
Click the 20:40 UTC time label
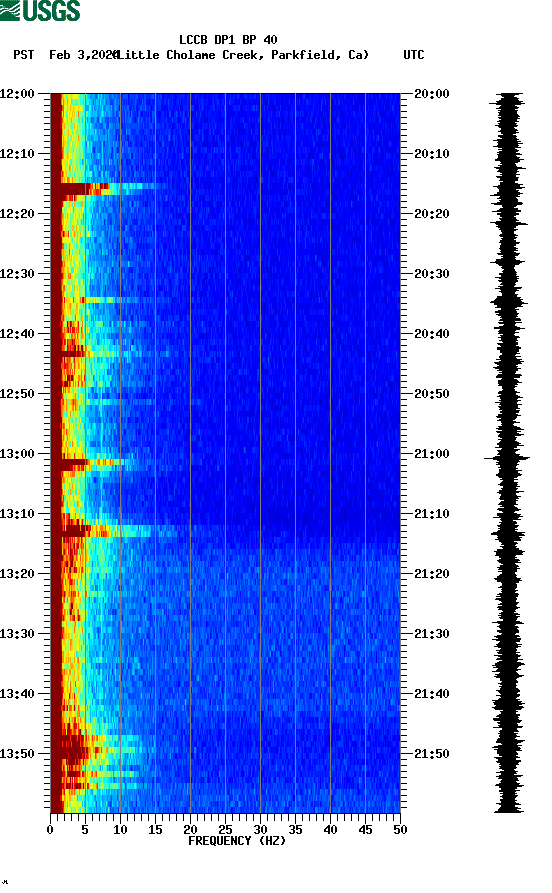point(432,334)
